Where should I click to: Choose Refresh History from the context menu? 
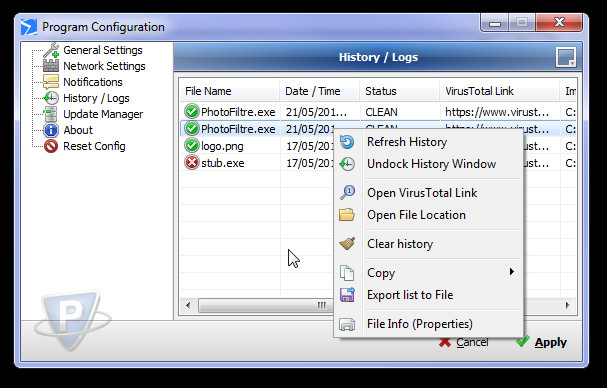tap(429, 142)
